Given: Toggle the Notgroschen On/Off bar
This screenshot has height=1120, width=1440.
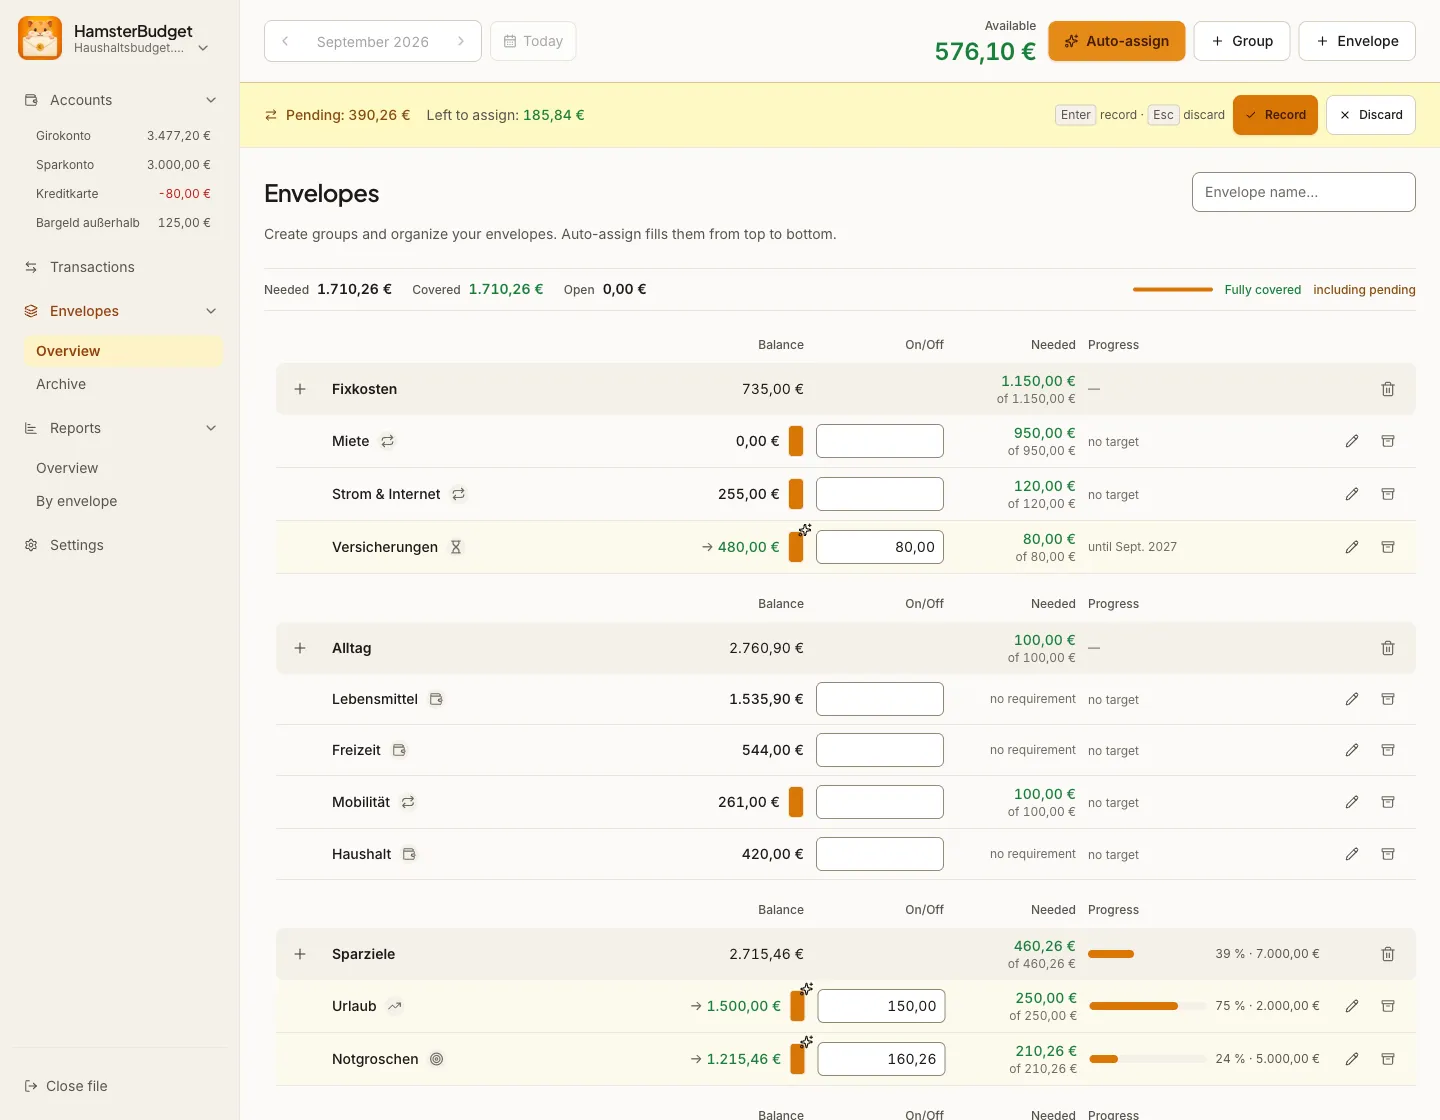Looking at the screenshot, I should pyautogui.click(x=797, y=1059).
